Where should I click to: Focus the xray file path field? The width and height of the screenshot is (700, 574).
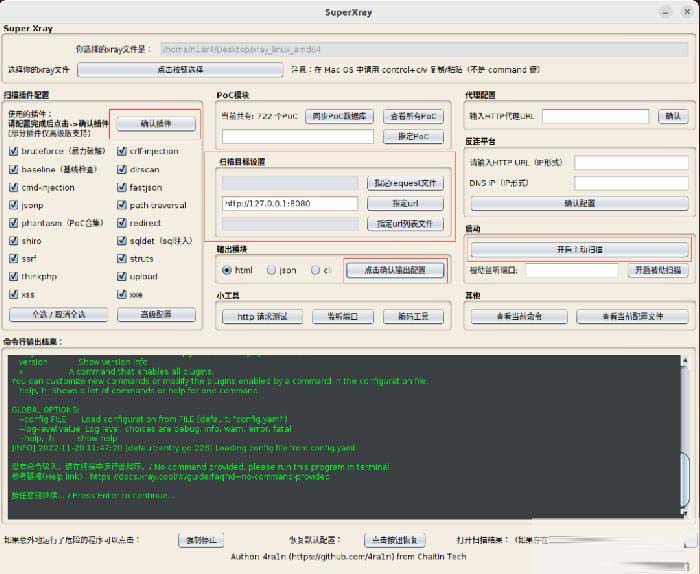tap(424, 50)
